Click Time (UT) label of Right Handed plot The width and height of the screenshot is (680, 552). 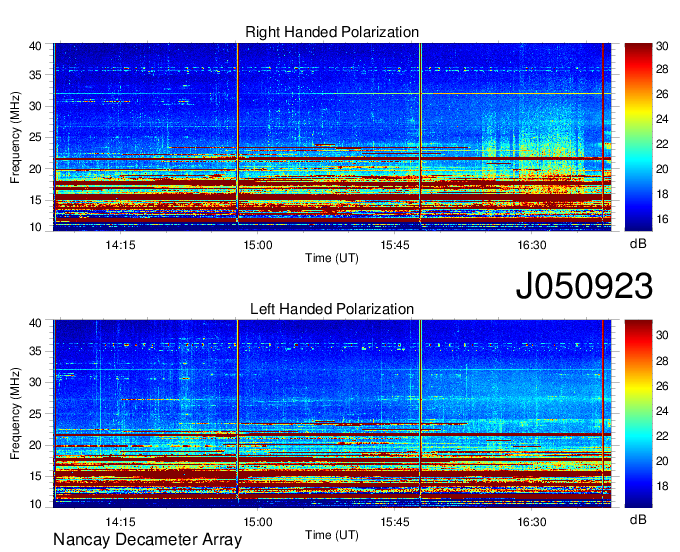pyautogui.click(x=332, y=258)
